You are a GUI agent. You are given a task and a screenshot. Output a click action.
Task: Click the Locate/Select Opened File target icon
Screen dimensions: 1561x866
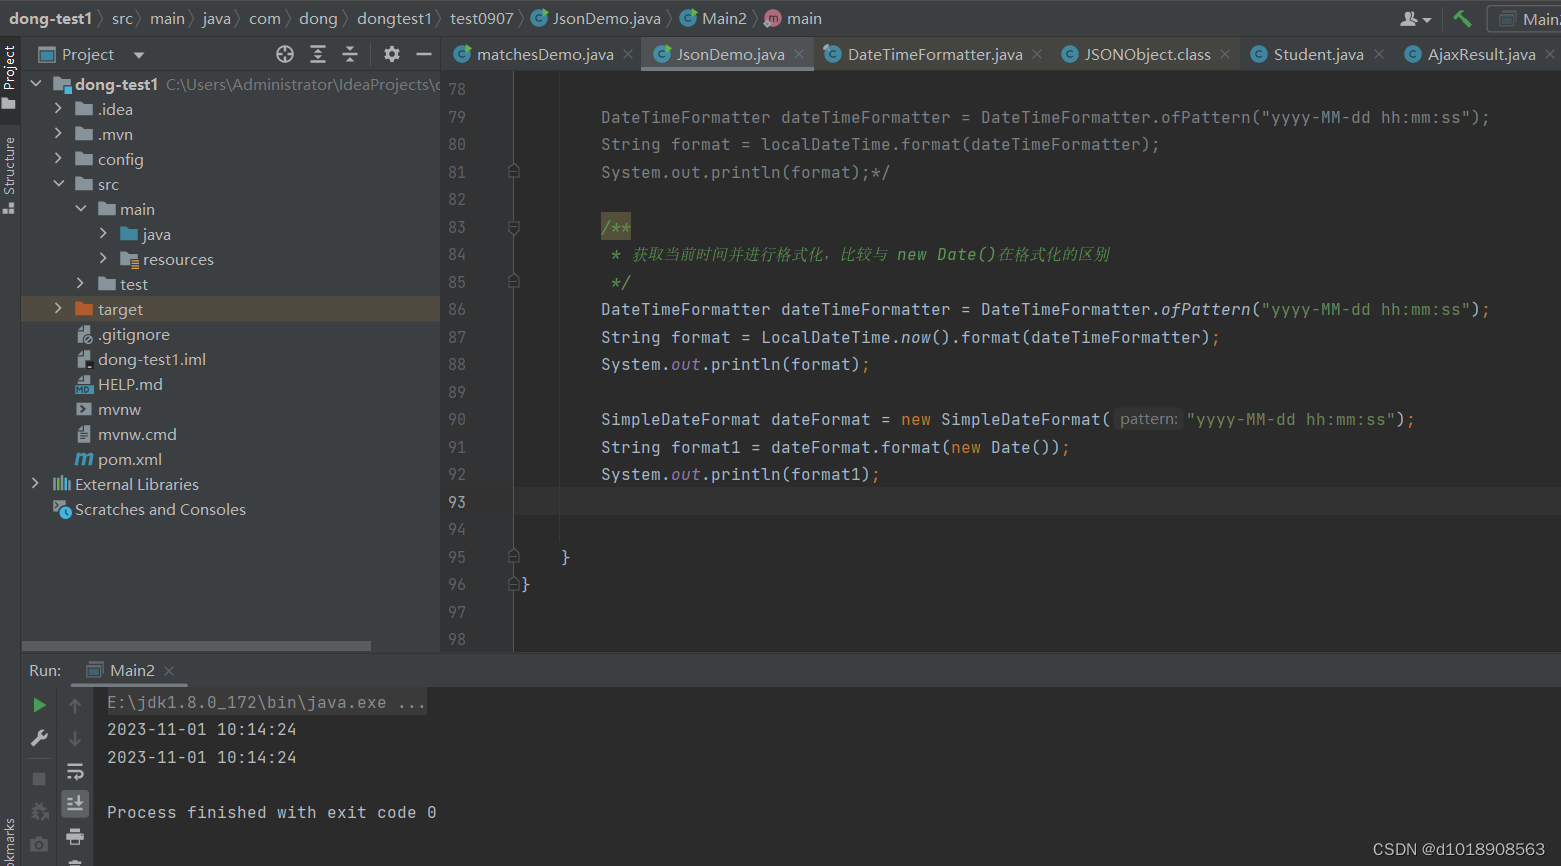coord(285,54)
